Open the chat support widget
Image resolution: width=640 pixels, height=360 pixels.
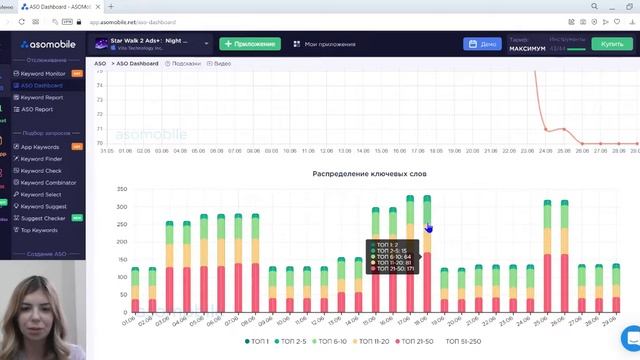[631, 338]
